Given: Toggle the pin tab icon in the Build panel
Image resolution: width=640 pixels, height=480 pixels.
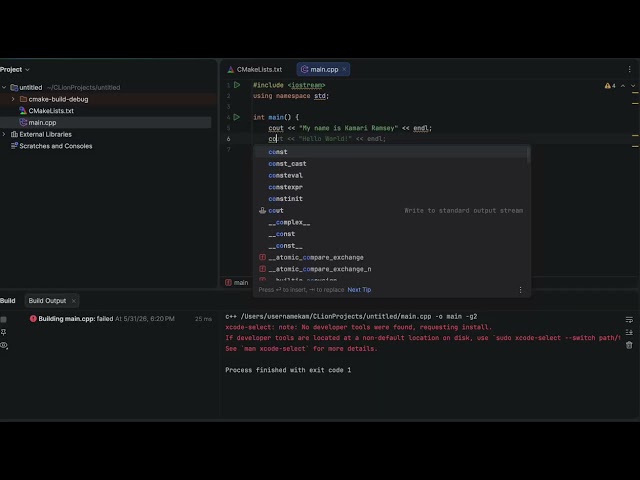Looking at the screenshot, I should coord(4,332).
